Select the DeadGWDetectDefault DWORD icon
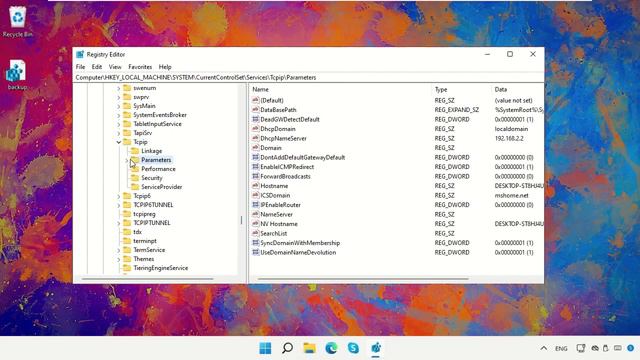640x360 pixels. pos(256,119)
